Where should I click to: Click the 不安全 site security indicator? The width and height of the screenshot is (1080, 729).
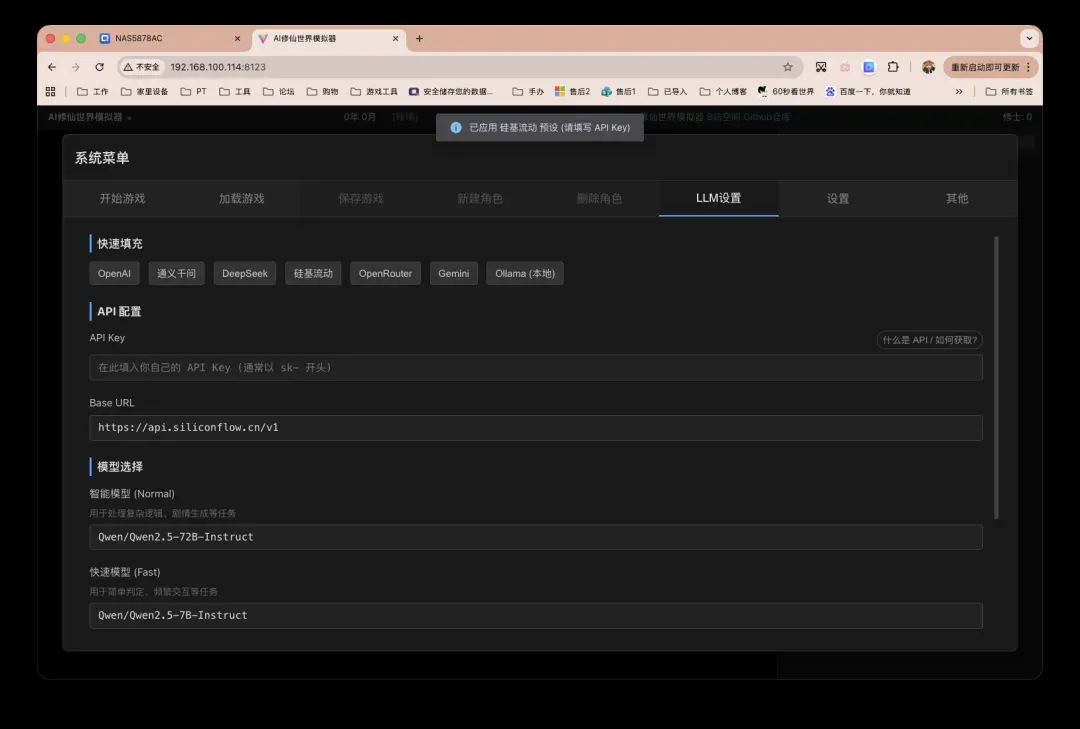coord(141,67)
